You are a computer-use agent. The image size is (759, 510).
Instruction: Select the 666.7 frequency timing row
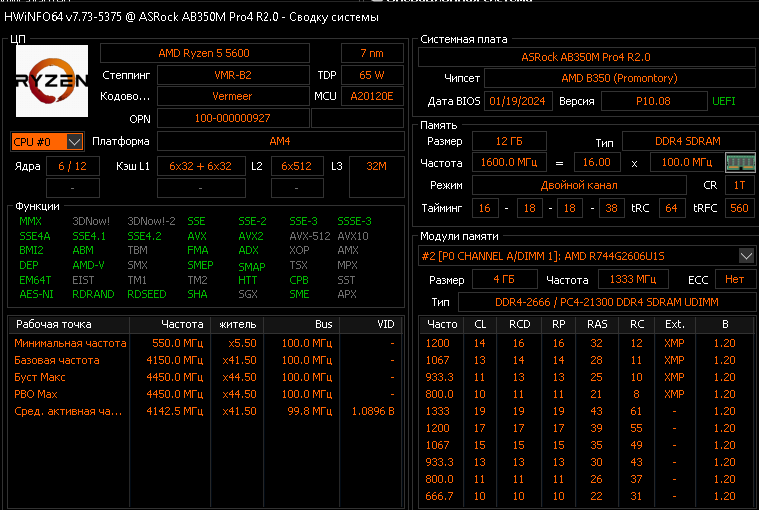586,496
